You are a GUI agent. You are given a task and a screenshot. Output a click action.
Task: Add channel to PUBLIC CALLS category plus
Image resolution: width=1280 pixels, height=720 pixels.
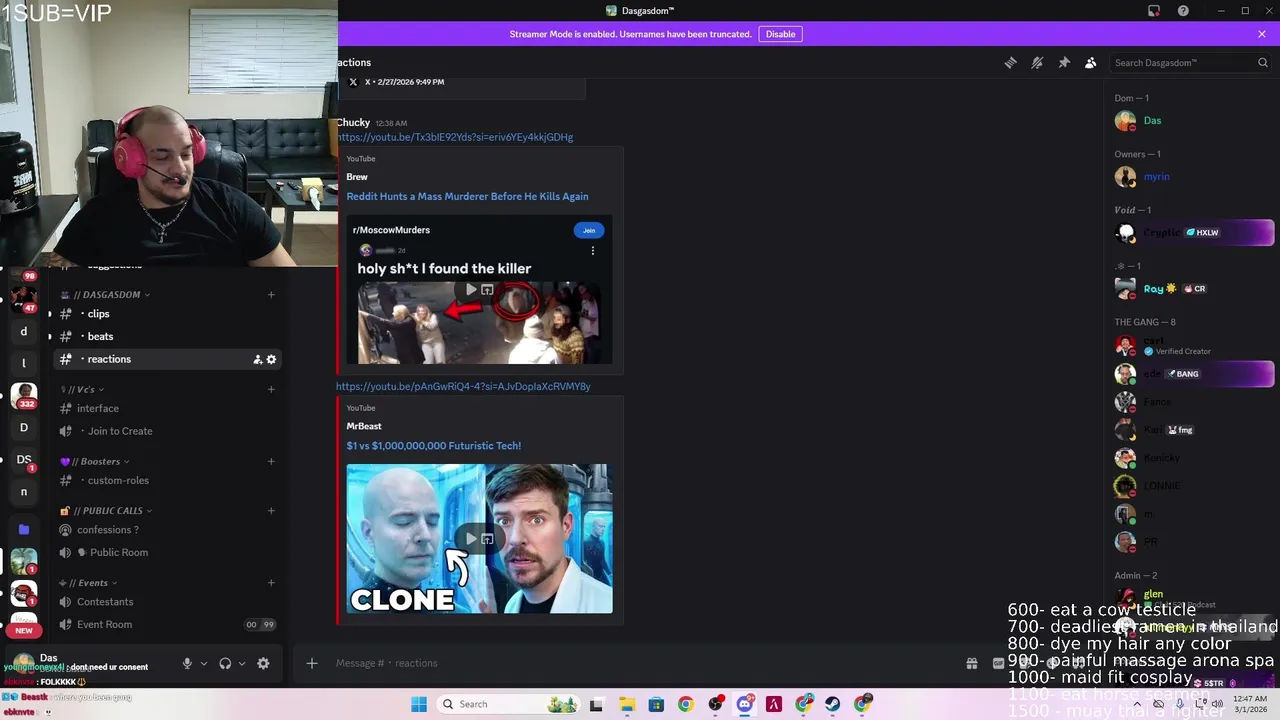pyautogui.click(x=271, y=511)
